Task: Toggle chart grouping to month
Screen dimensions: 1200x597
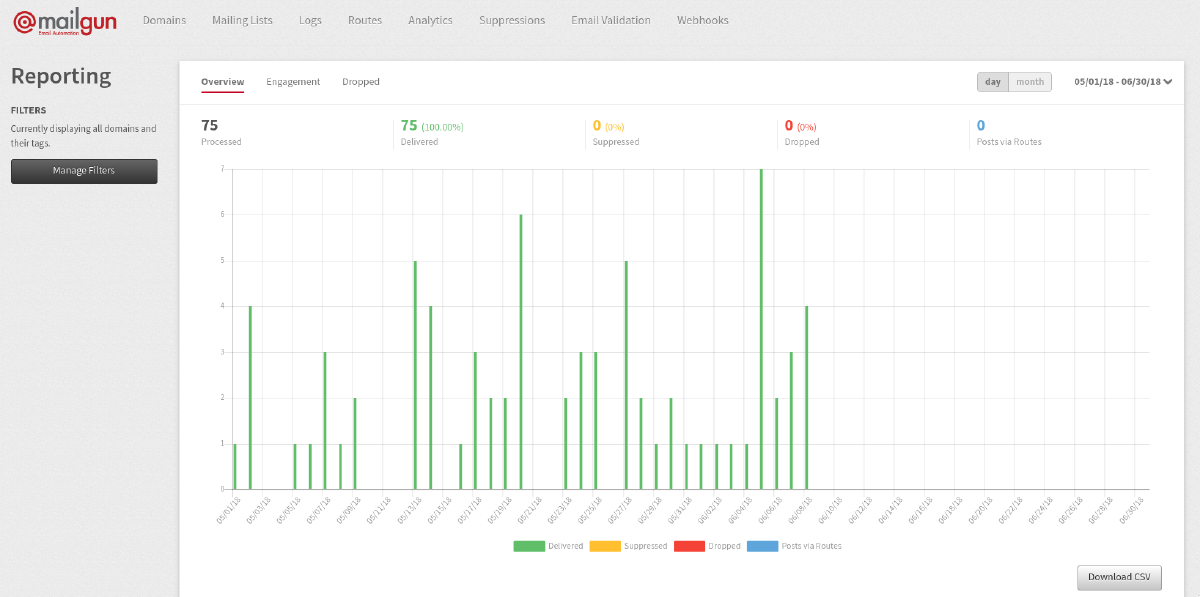Action: click(1030, 82)
